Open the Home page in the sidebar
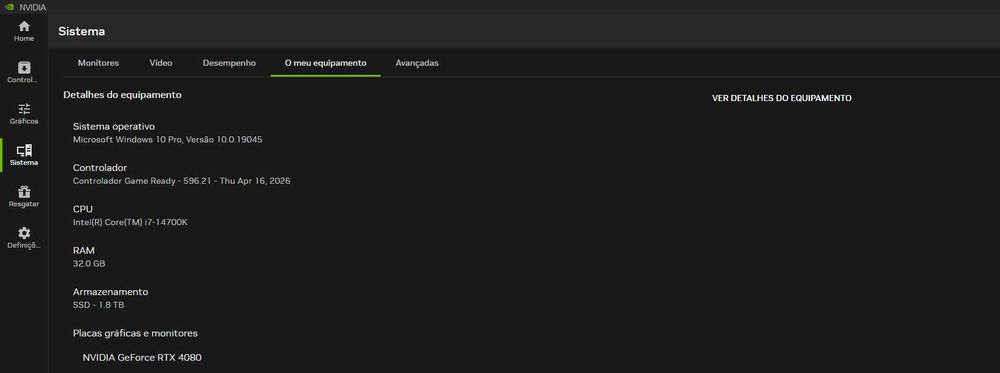Screen dimensions: 1000x373 pyautogui.click(x=24, y=31)
